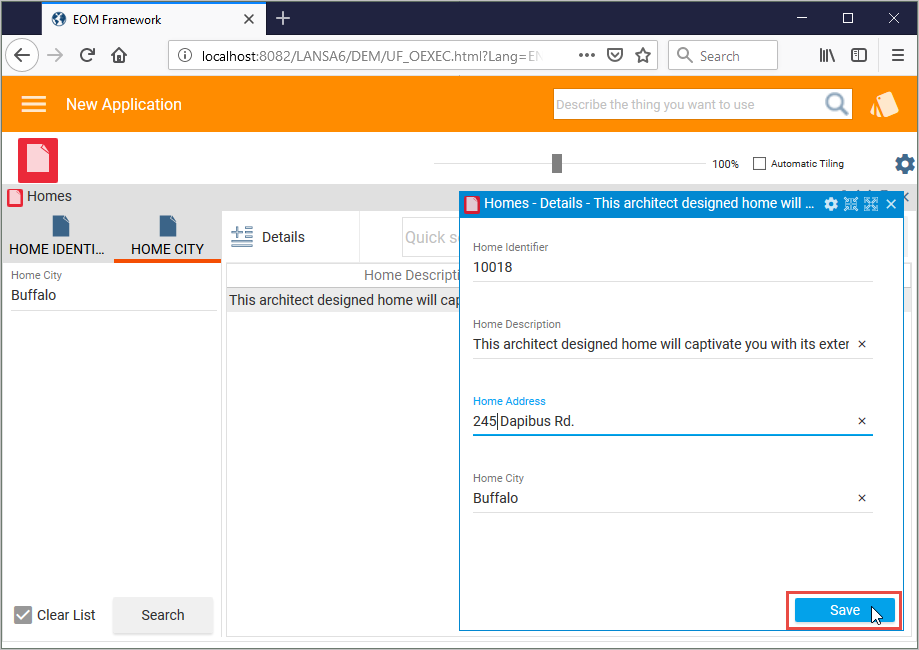Clear the Home City field in details
Image resolution: width=919 pixels, height=650 pixels.
coord(862,498)
